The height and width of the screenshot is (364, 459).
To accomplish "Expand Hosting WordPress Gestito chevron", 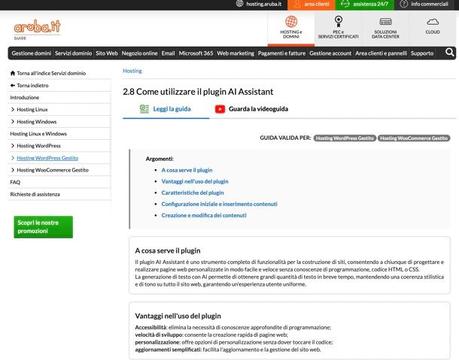I will pyautogui.click(x=13, y=158).
